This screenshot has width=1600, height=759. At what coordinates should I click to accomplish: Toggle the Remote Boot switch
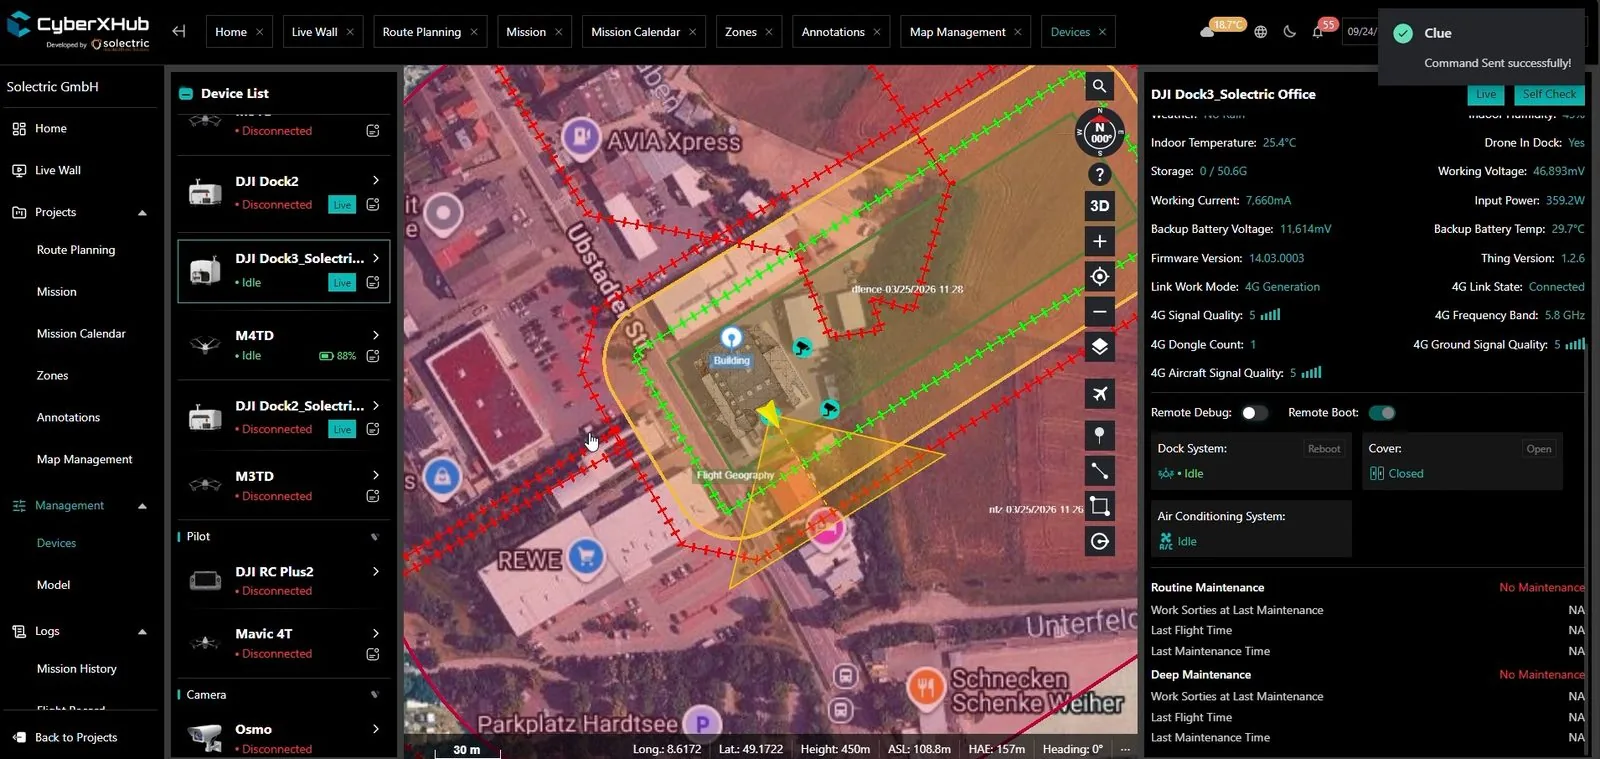(1382, 413)
